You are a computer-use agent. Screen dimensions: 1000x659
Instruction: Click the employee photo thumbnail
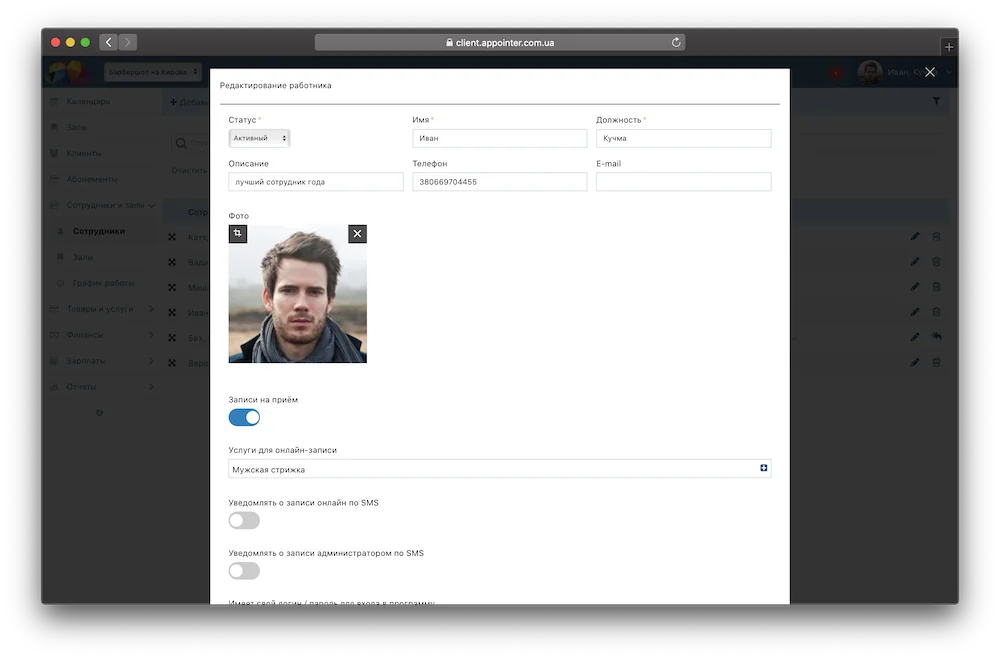[298, 293]
